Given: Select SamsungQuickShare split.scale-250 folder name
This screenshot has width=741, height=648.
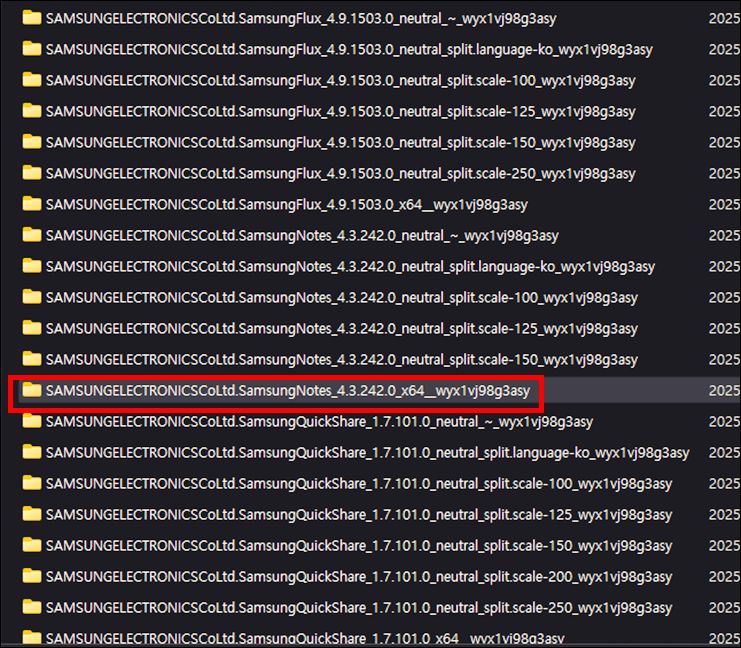Looking at the screenshot, I should pos(359,608).
